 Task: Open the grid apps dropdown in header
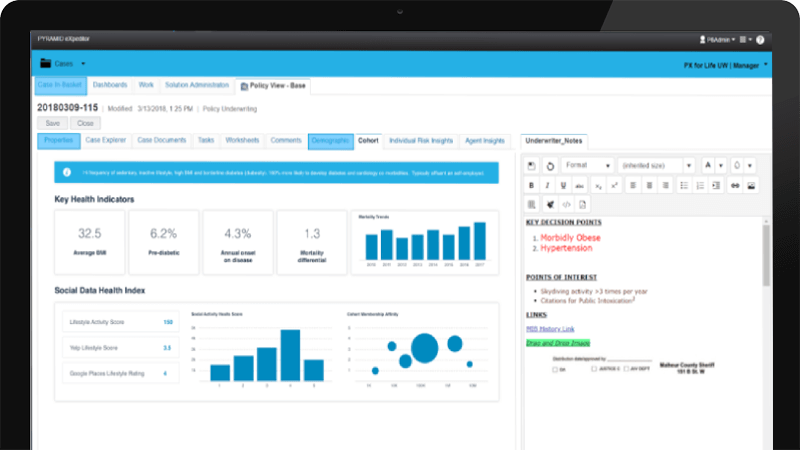(746, 40)
